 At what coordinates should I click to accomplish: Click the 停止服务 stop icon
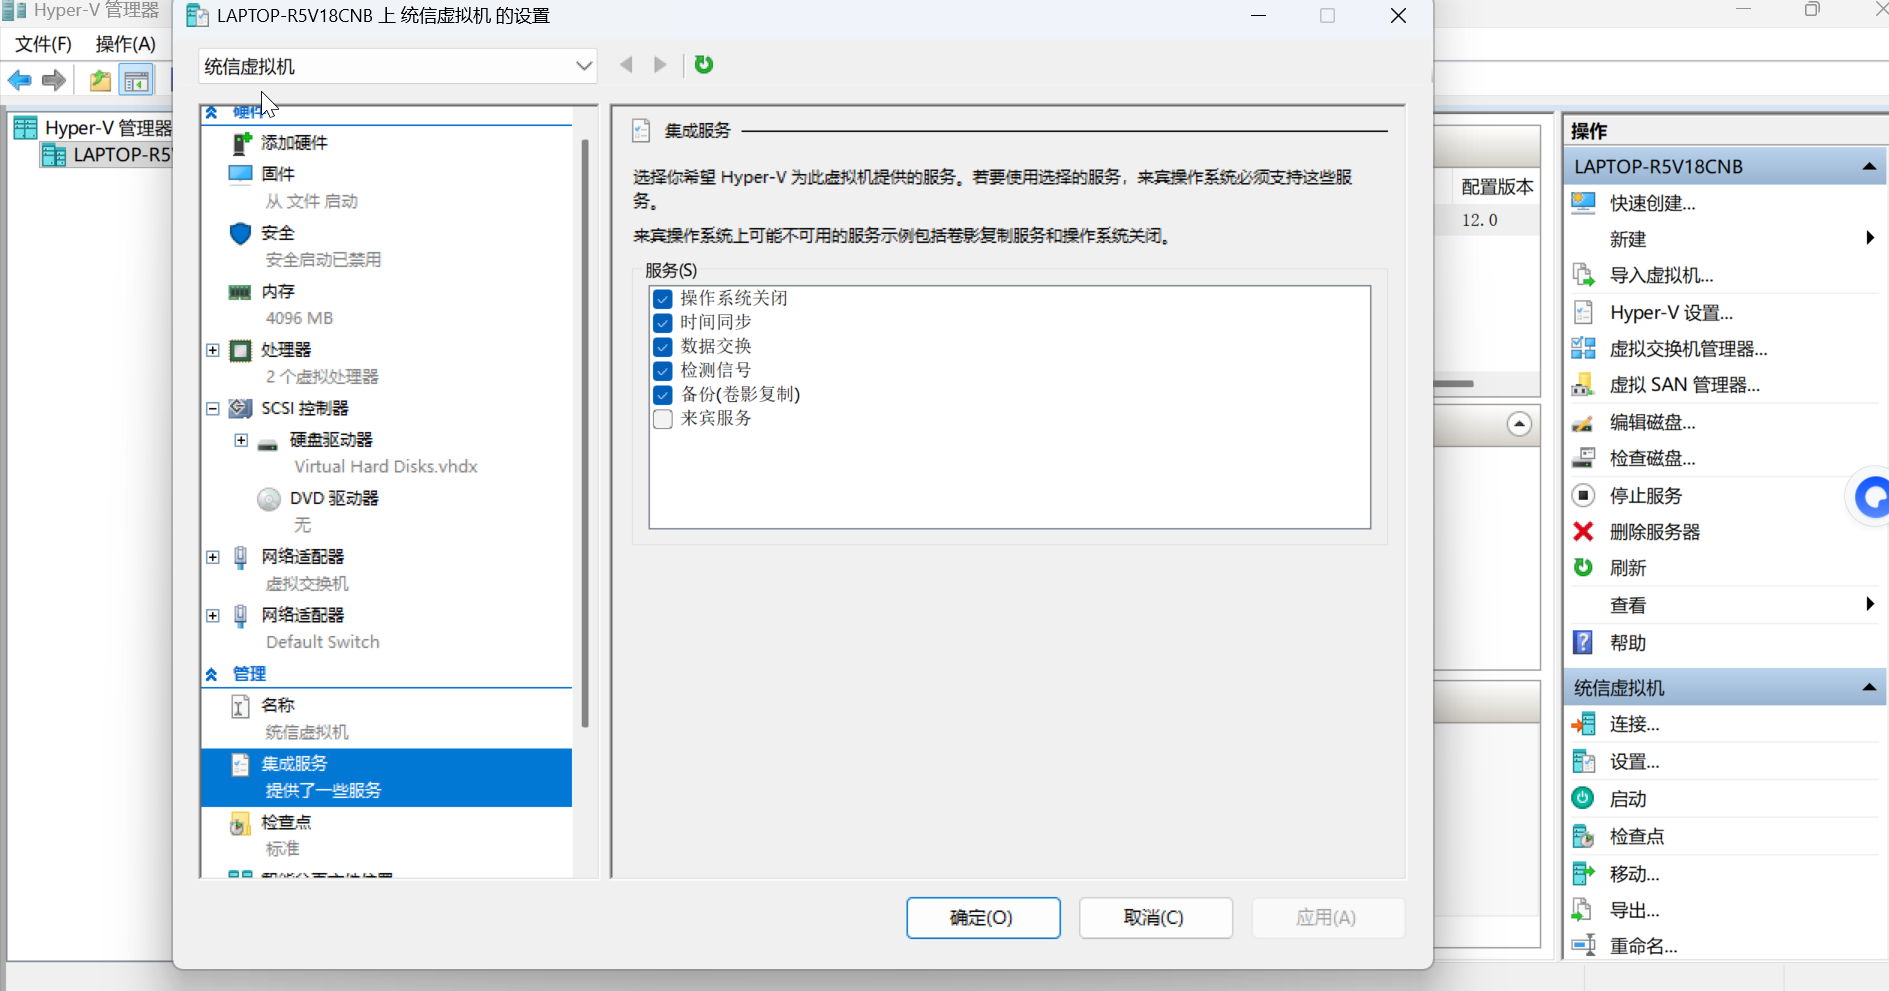point(1583,495)
